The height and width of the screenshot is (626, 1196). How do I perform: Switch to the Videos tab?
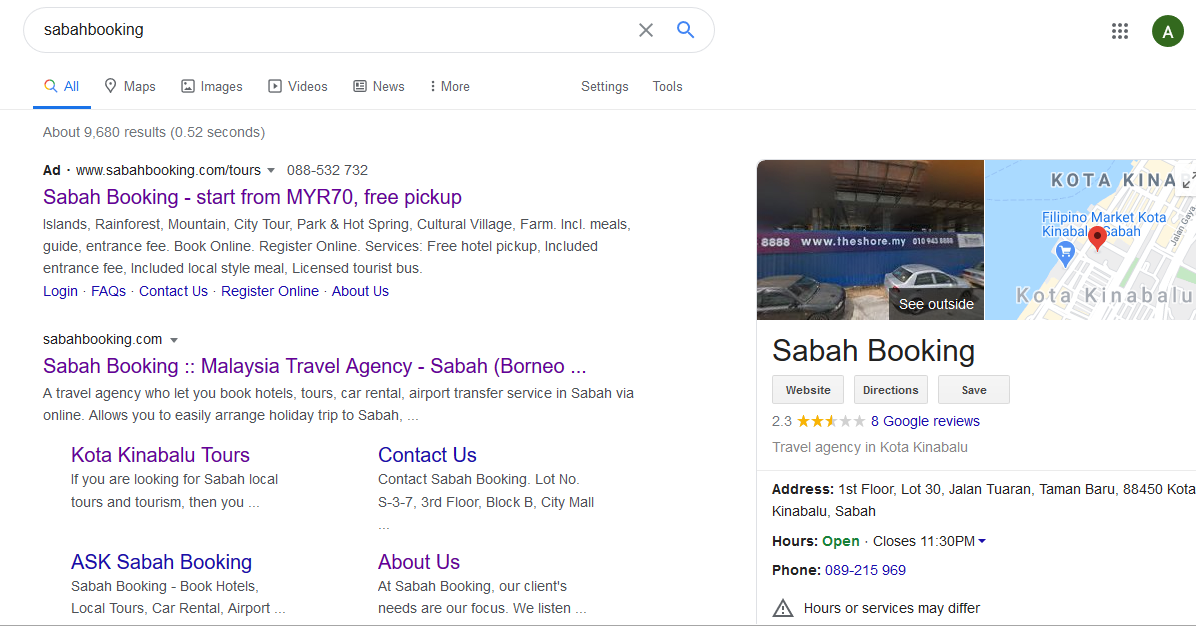click(x=297, y=86)
